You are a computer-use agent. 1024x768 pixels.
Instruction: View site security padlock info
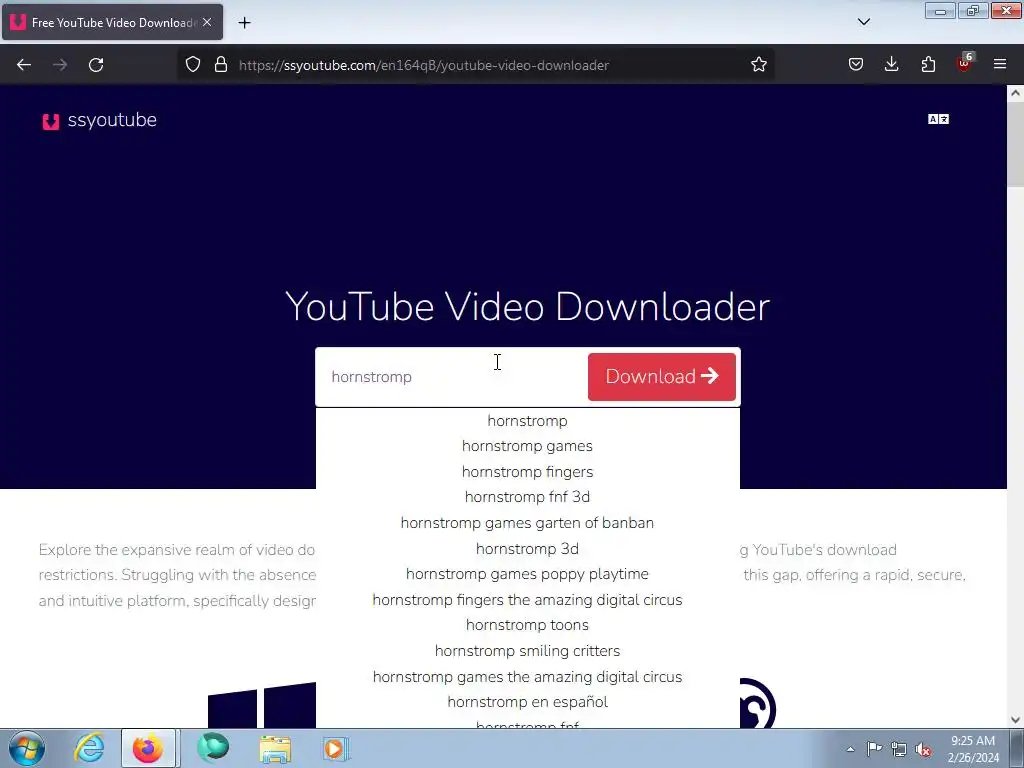point(221,65)
